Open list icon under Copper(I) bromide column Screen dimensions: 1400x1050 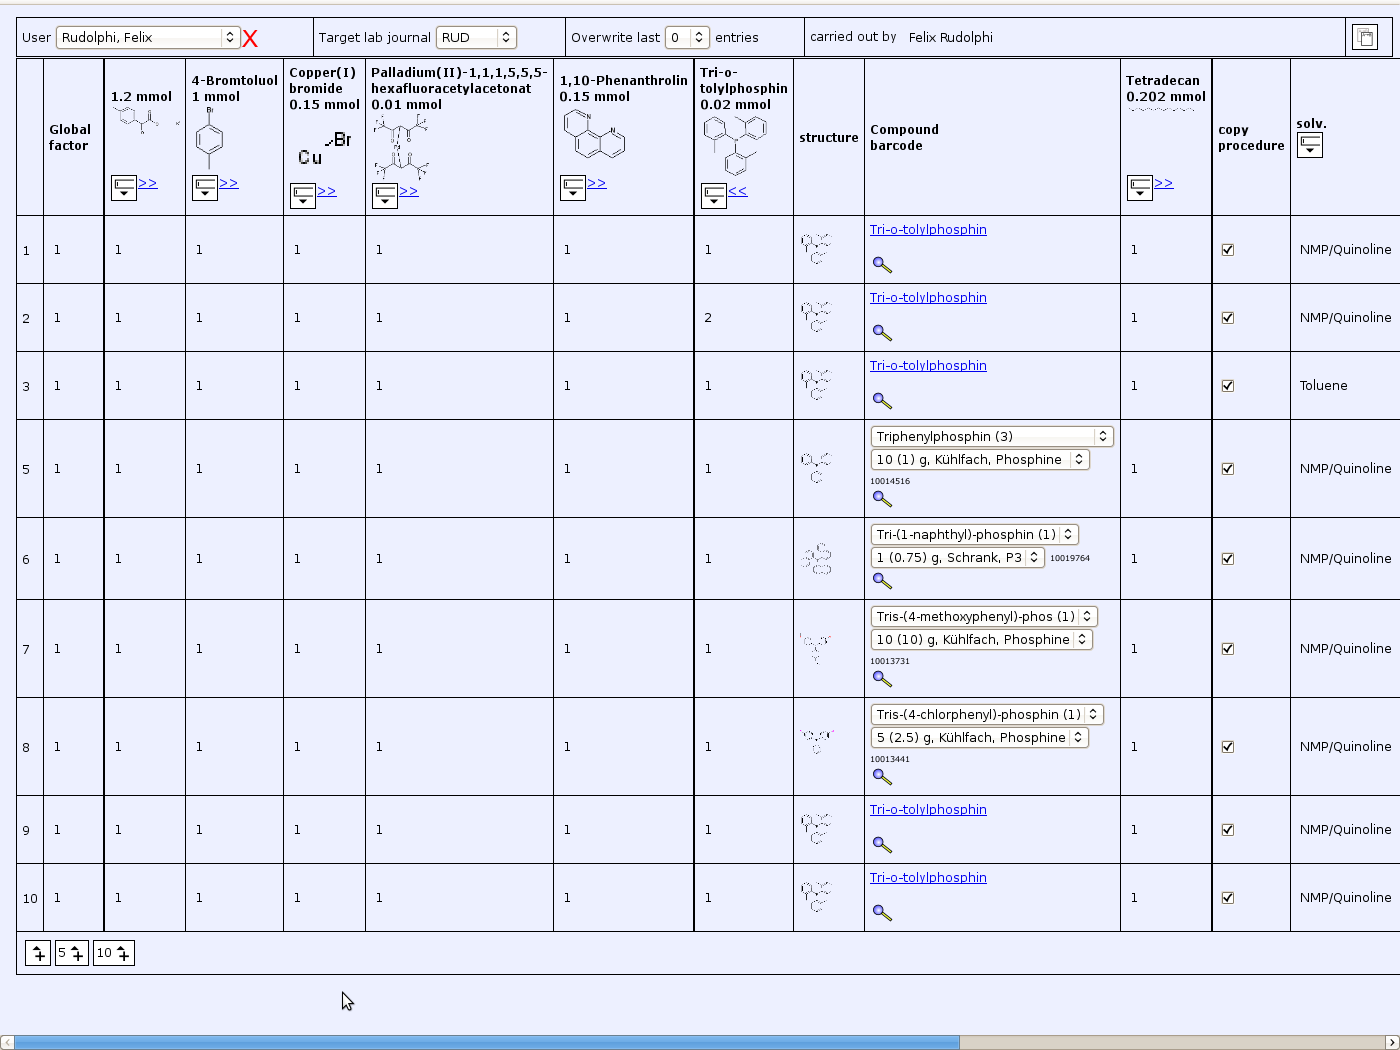[x=303, y=196]
